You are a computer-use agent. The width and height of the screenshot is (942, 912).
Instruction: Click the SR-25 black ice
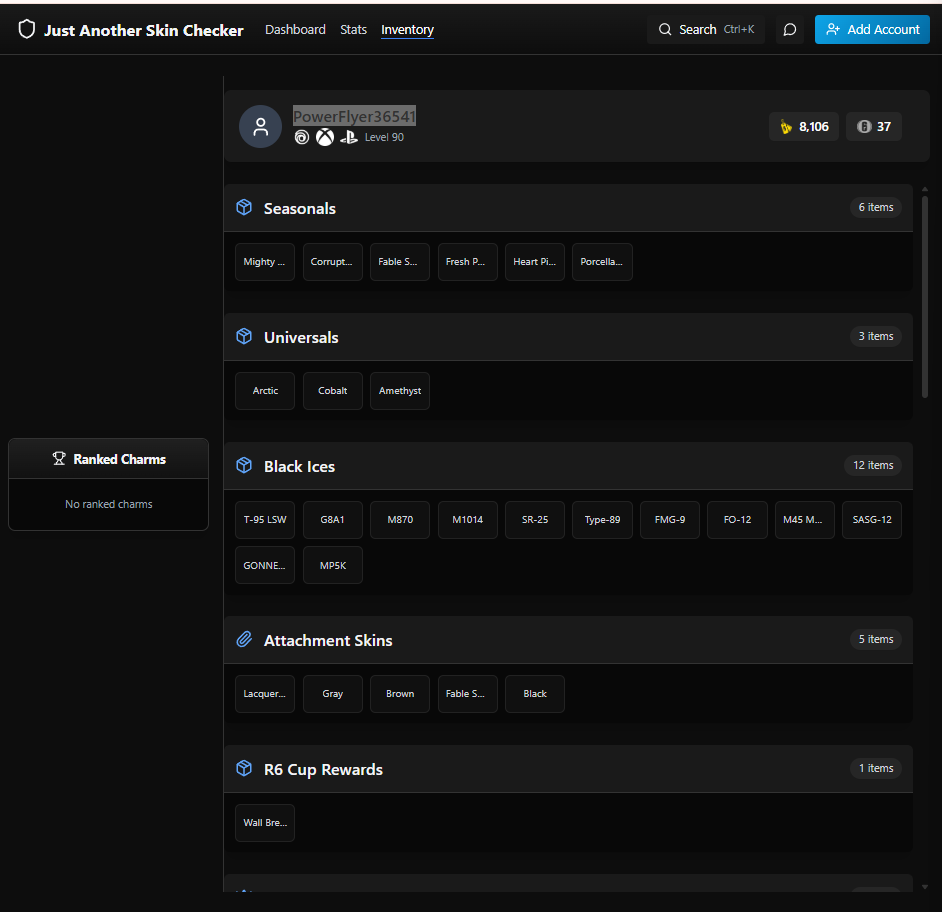[535, 520]
